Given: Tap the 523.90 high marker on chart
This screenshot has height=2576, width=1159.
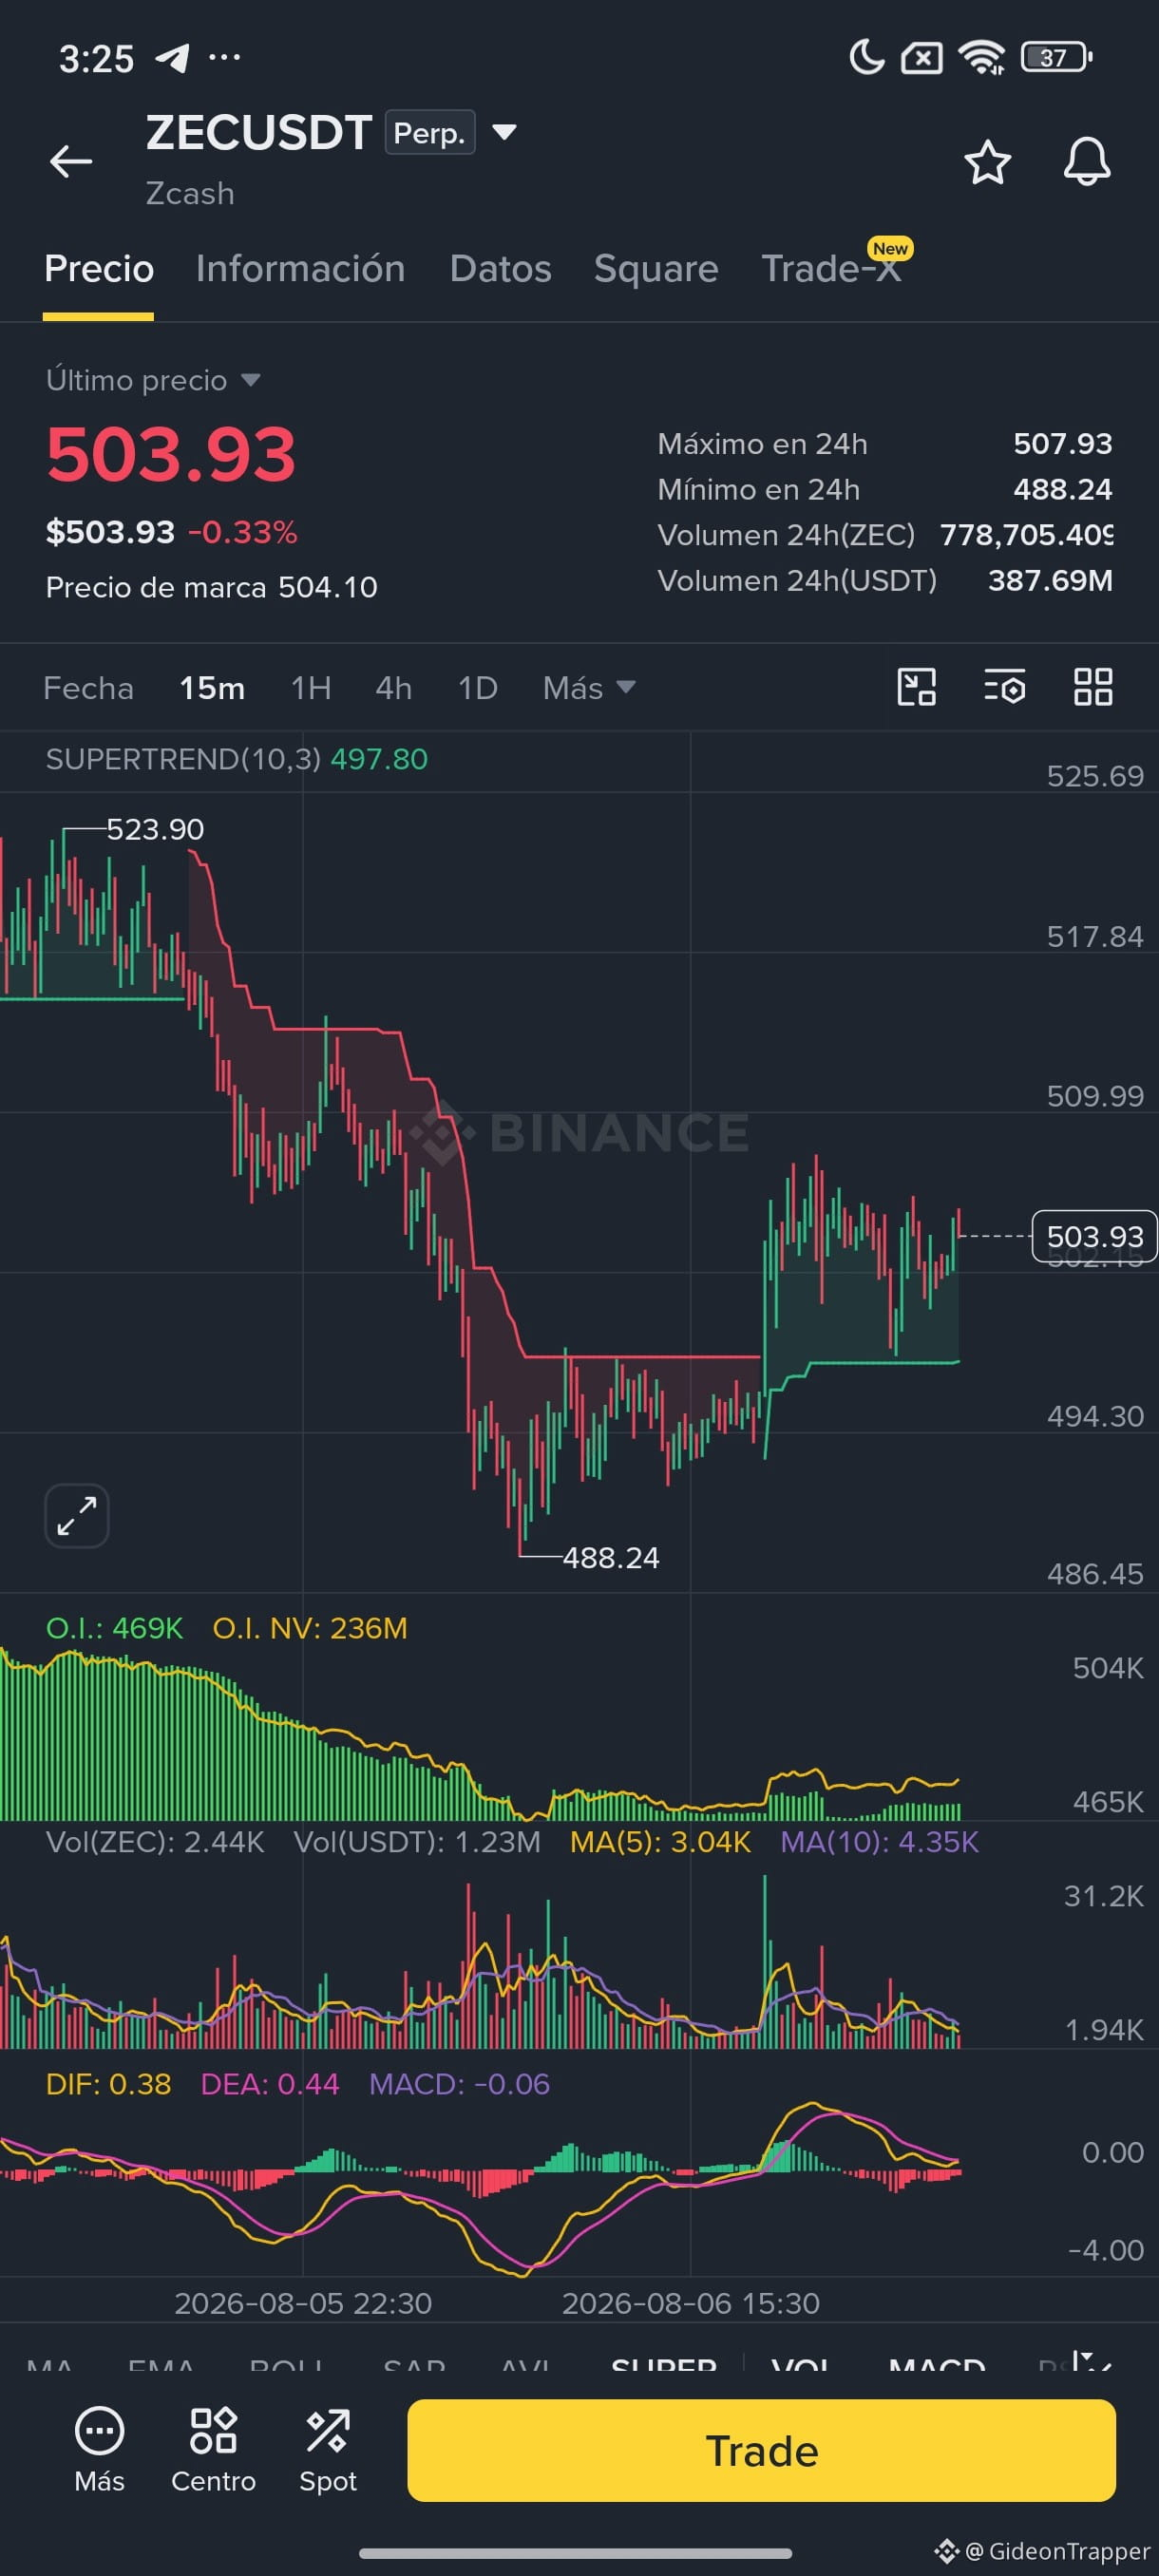Looking at the screenshot, I should click(x=155, y=829).
